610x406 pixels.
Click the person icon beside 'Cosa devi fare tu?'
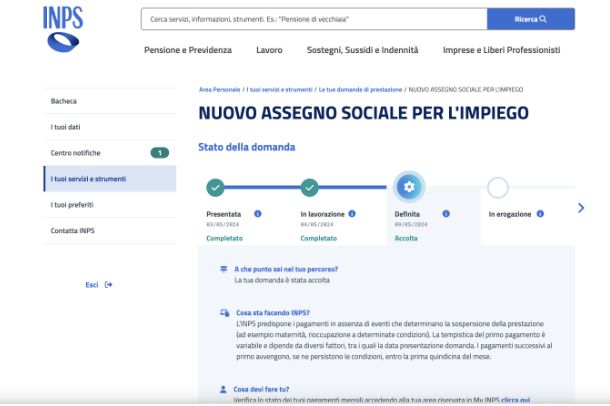[x=223, y=389]
